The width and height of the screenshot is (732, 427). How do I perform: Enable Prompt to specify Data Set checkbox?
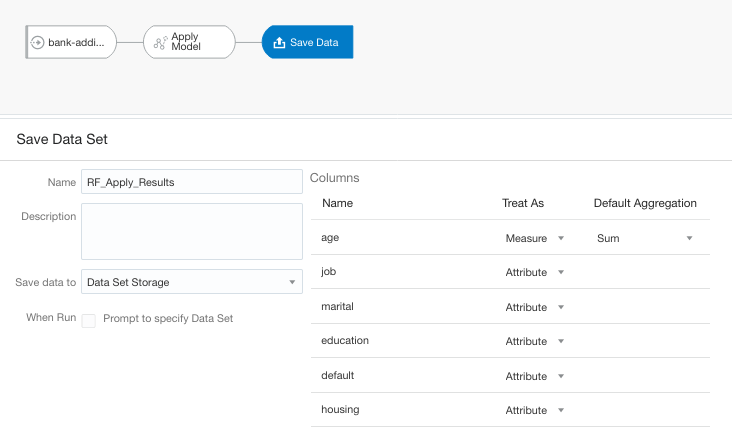(89, 319)
